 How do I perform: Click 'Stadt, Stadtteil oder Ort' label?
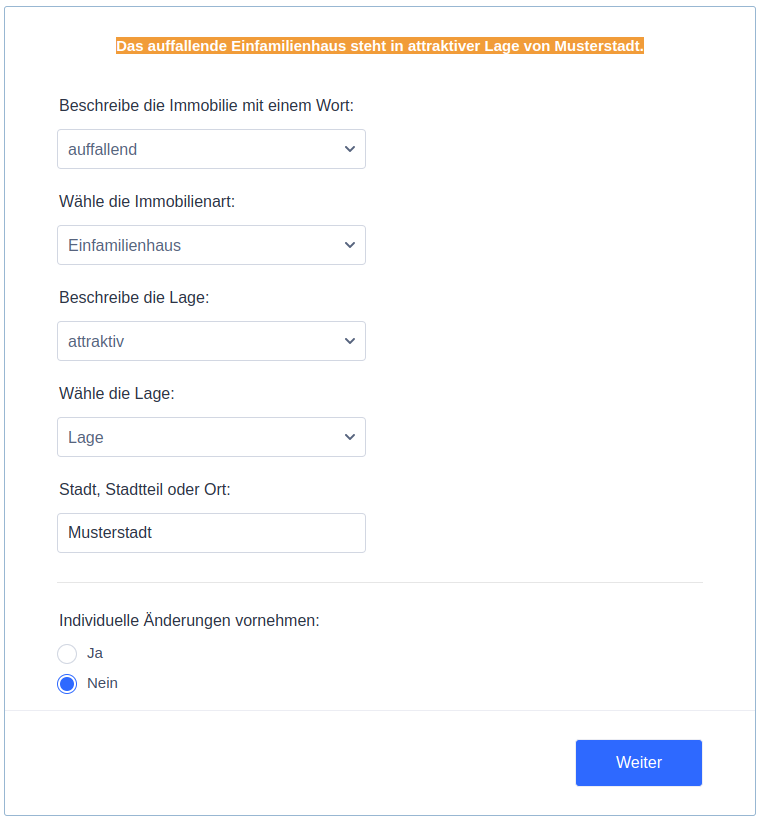pos(145,489)
